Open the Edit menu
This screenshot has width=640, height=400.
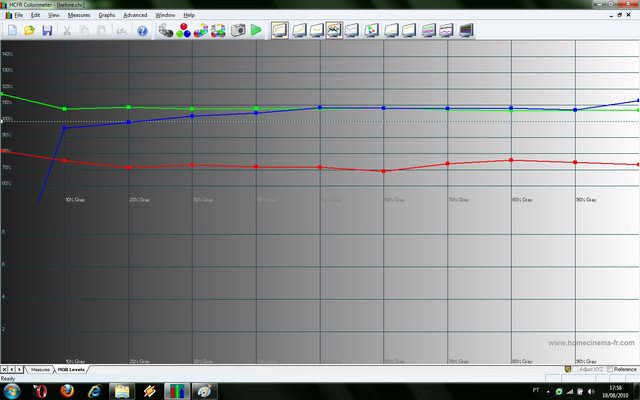36,15
